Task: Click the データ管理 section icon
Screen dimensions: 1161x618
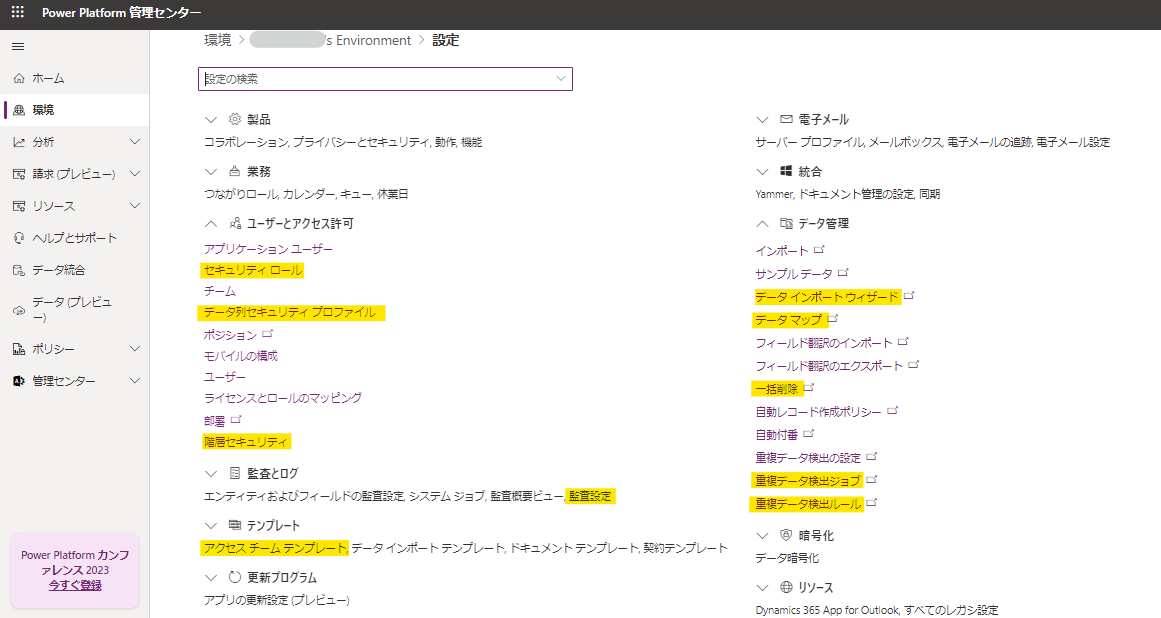Action: coord(786,223)
